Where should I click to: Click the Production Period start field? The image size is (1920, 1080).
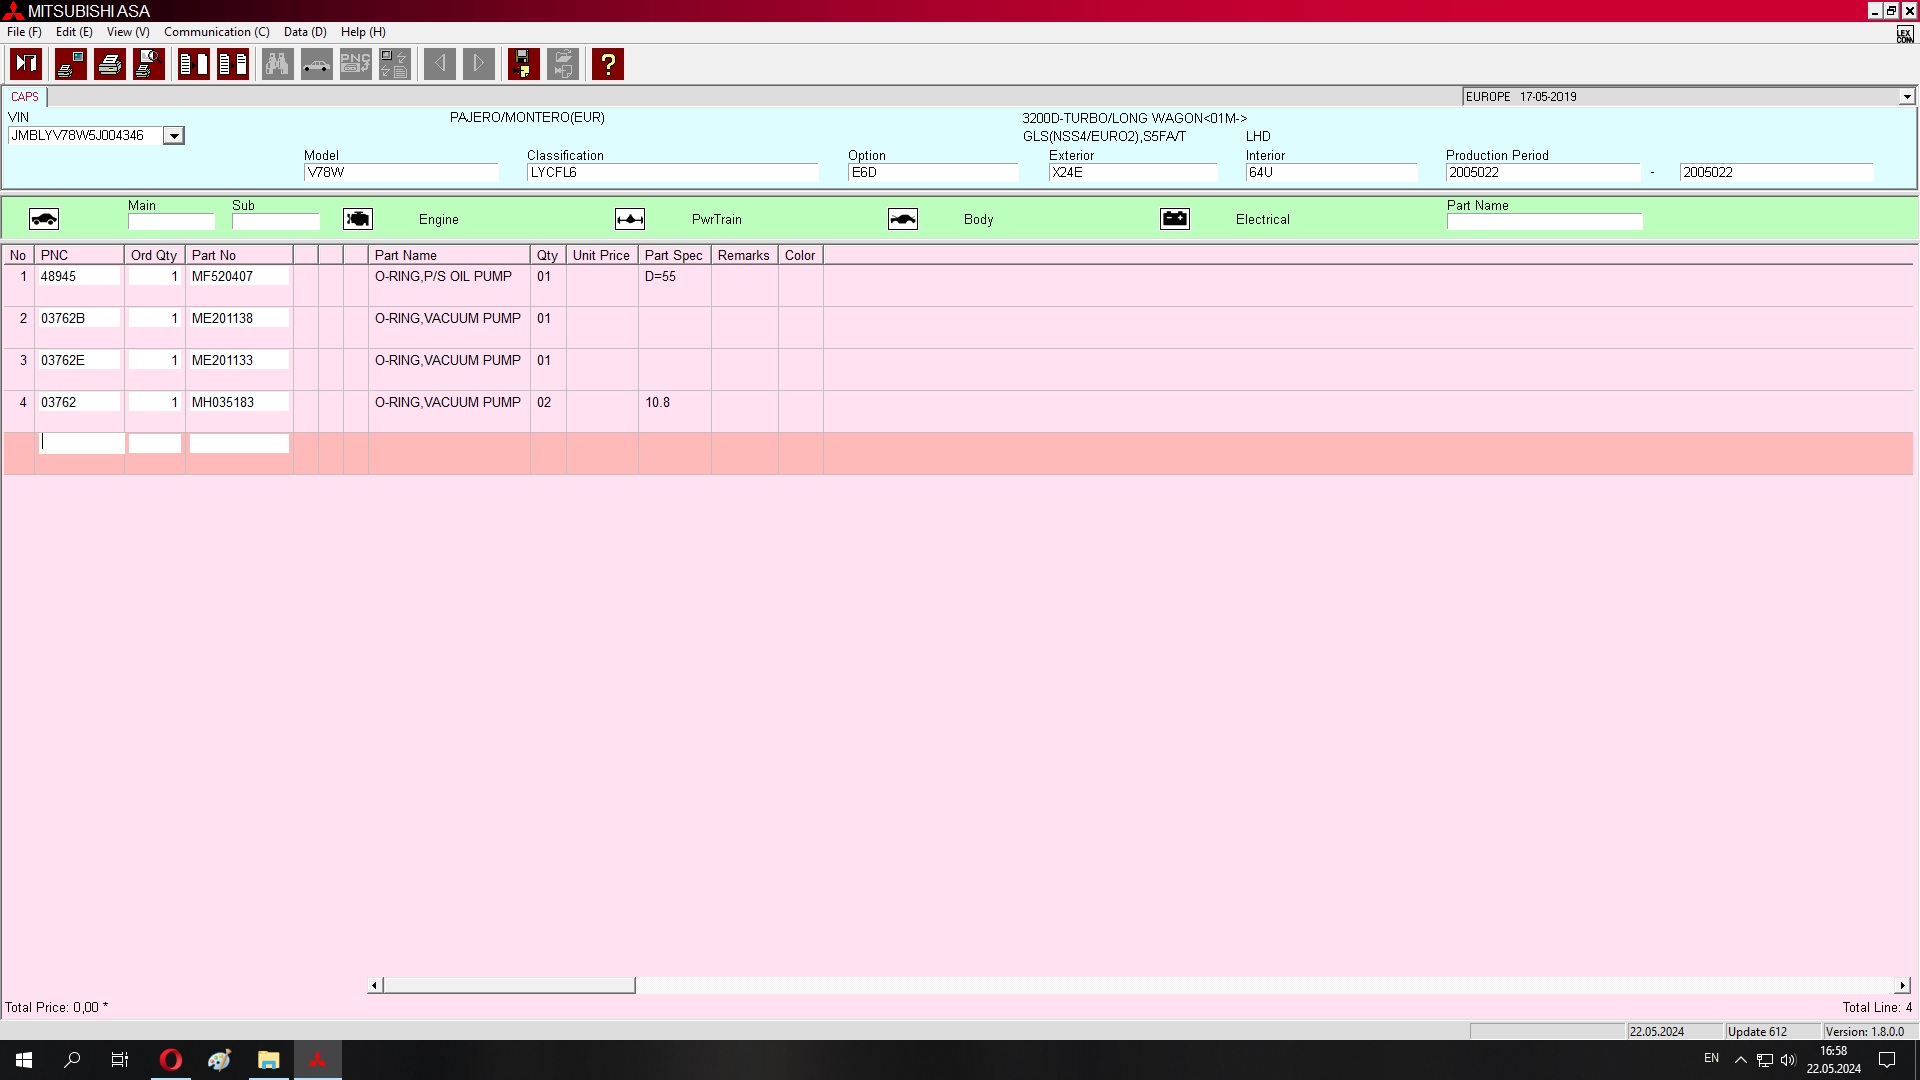click(1543, 173)
